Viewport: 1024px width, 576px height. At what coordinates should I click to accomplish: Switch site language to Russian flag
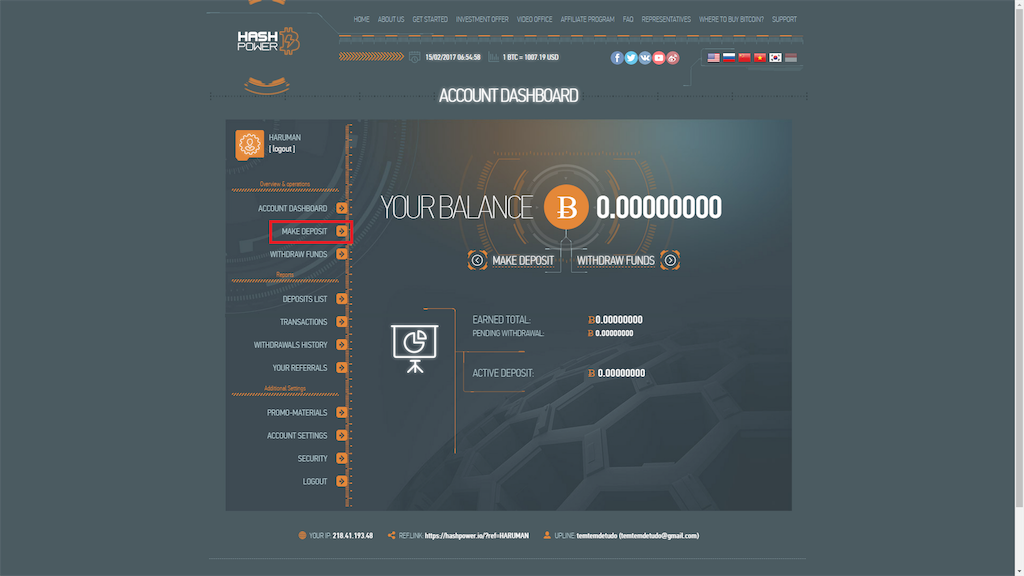(728, 58)
